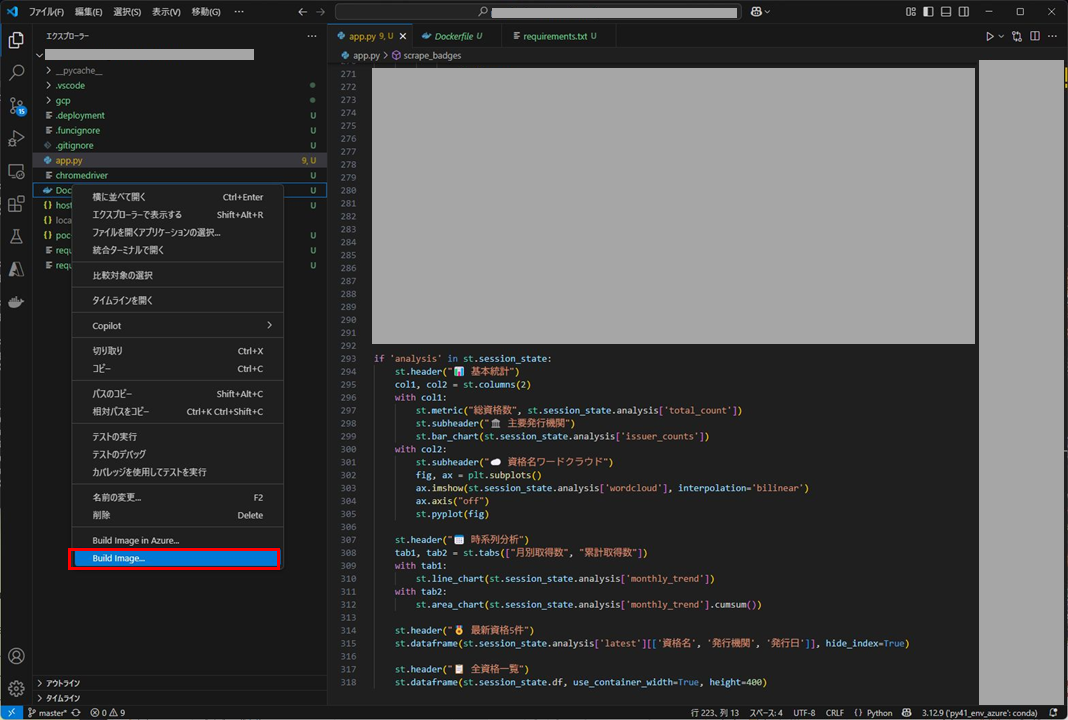This screenshot has height=720, width=1068.
Task: Toggle the bottom panel layout button
Action: (x=945, y=12)
